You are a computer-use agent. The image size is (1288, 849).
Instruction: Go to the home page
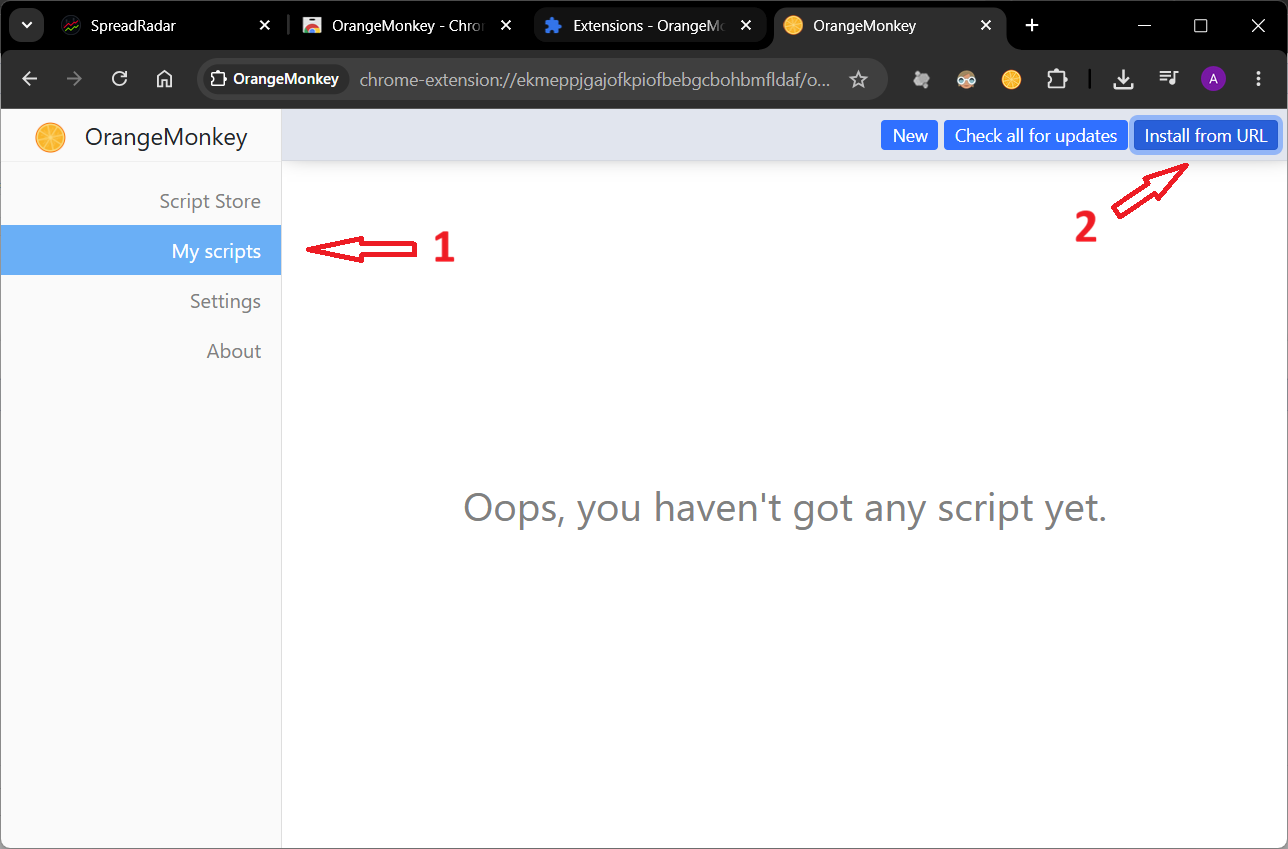165,79
